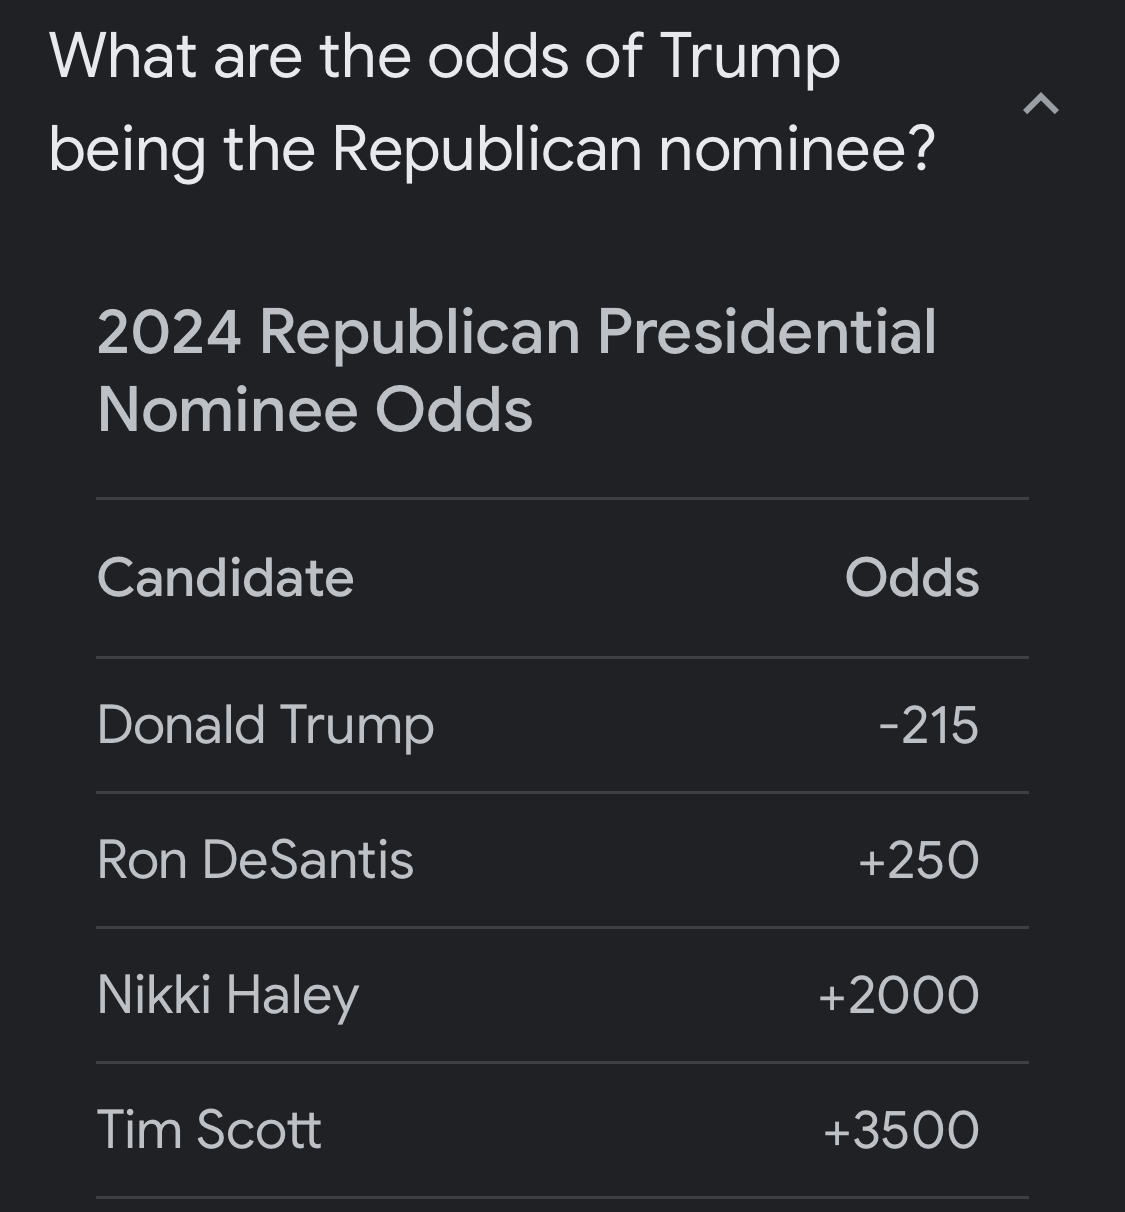Click the Odds column header
Screen dimensions: 1125x1212
point(912,578)
